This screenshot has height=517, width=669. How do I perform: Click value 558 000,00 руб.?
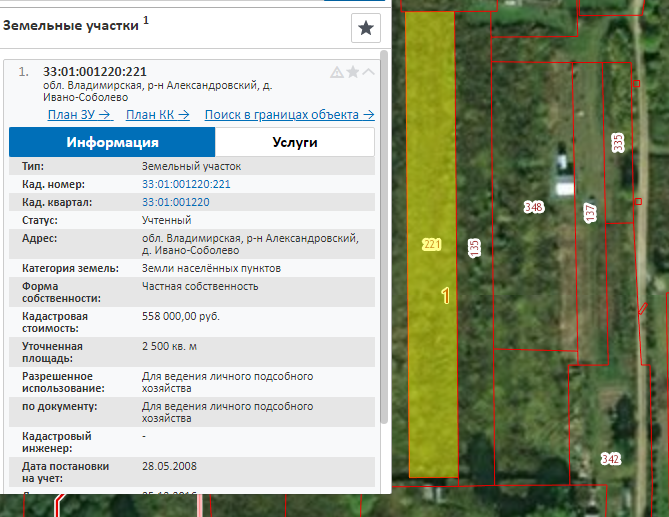point(181,317)
